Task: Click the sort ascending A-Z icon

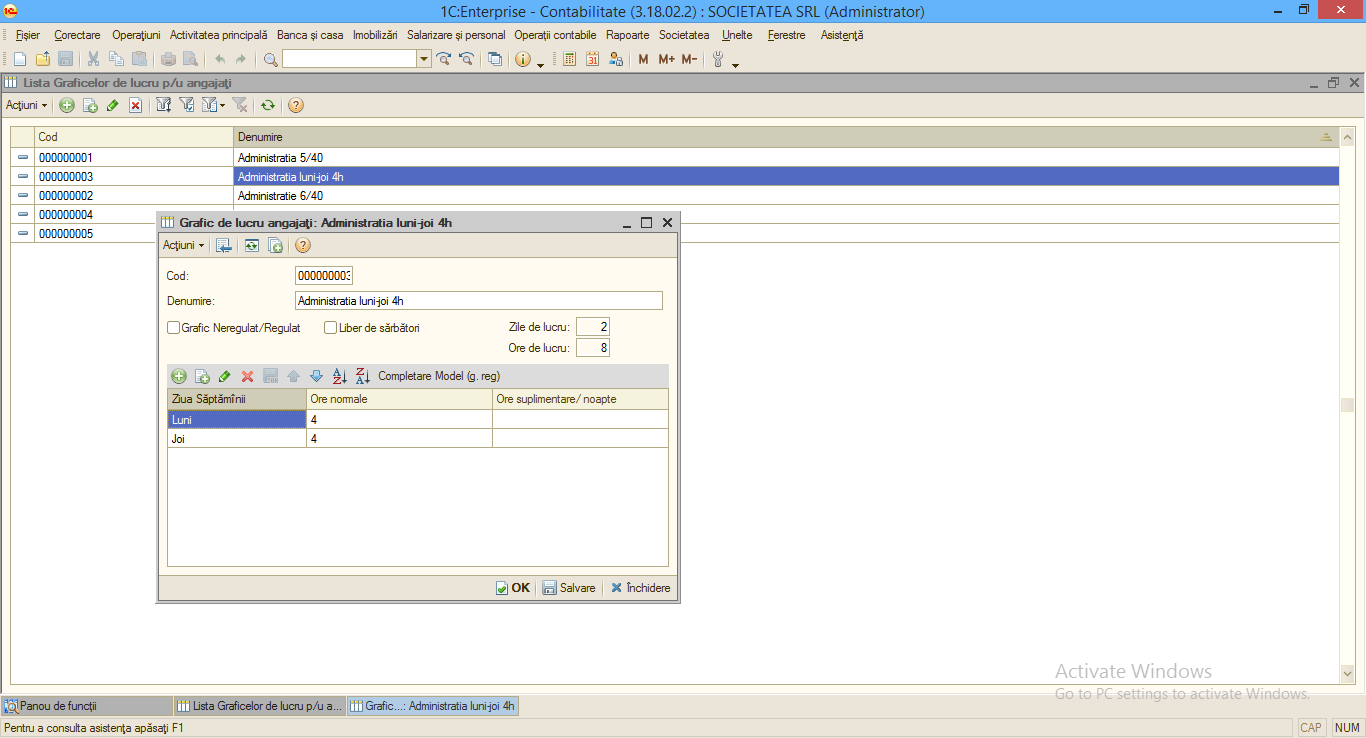Action: pos(339,376)
